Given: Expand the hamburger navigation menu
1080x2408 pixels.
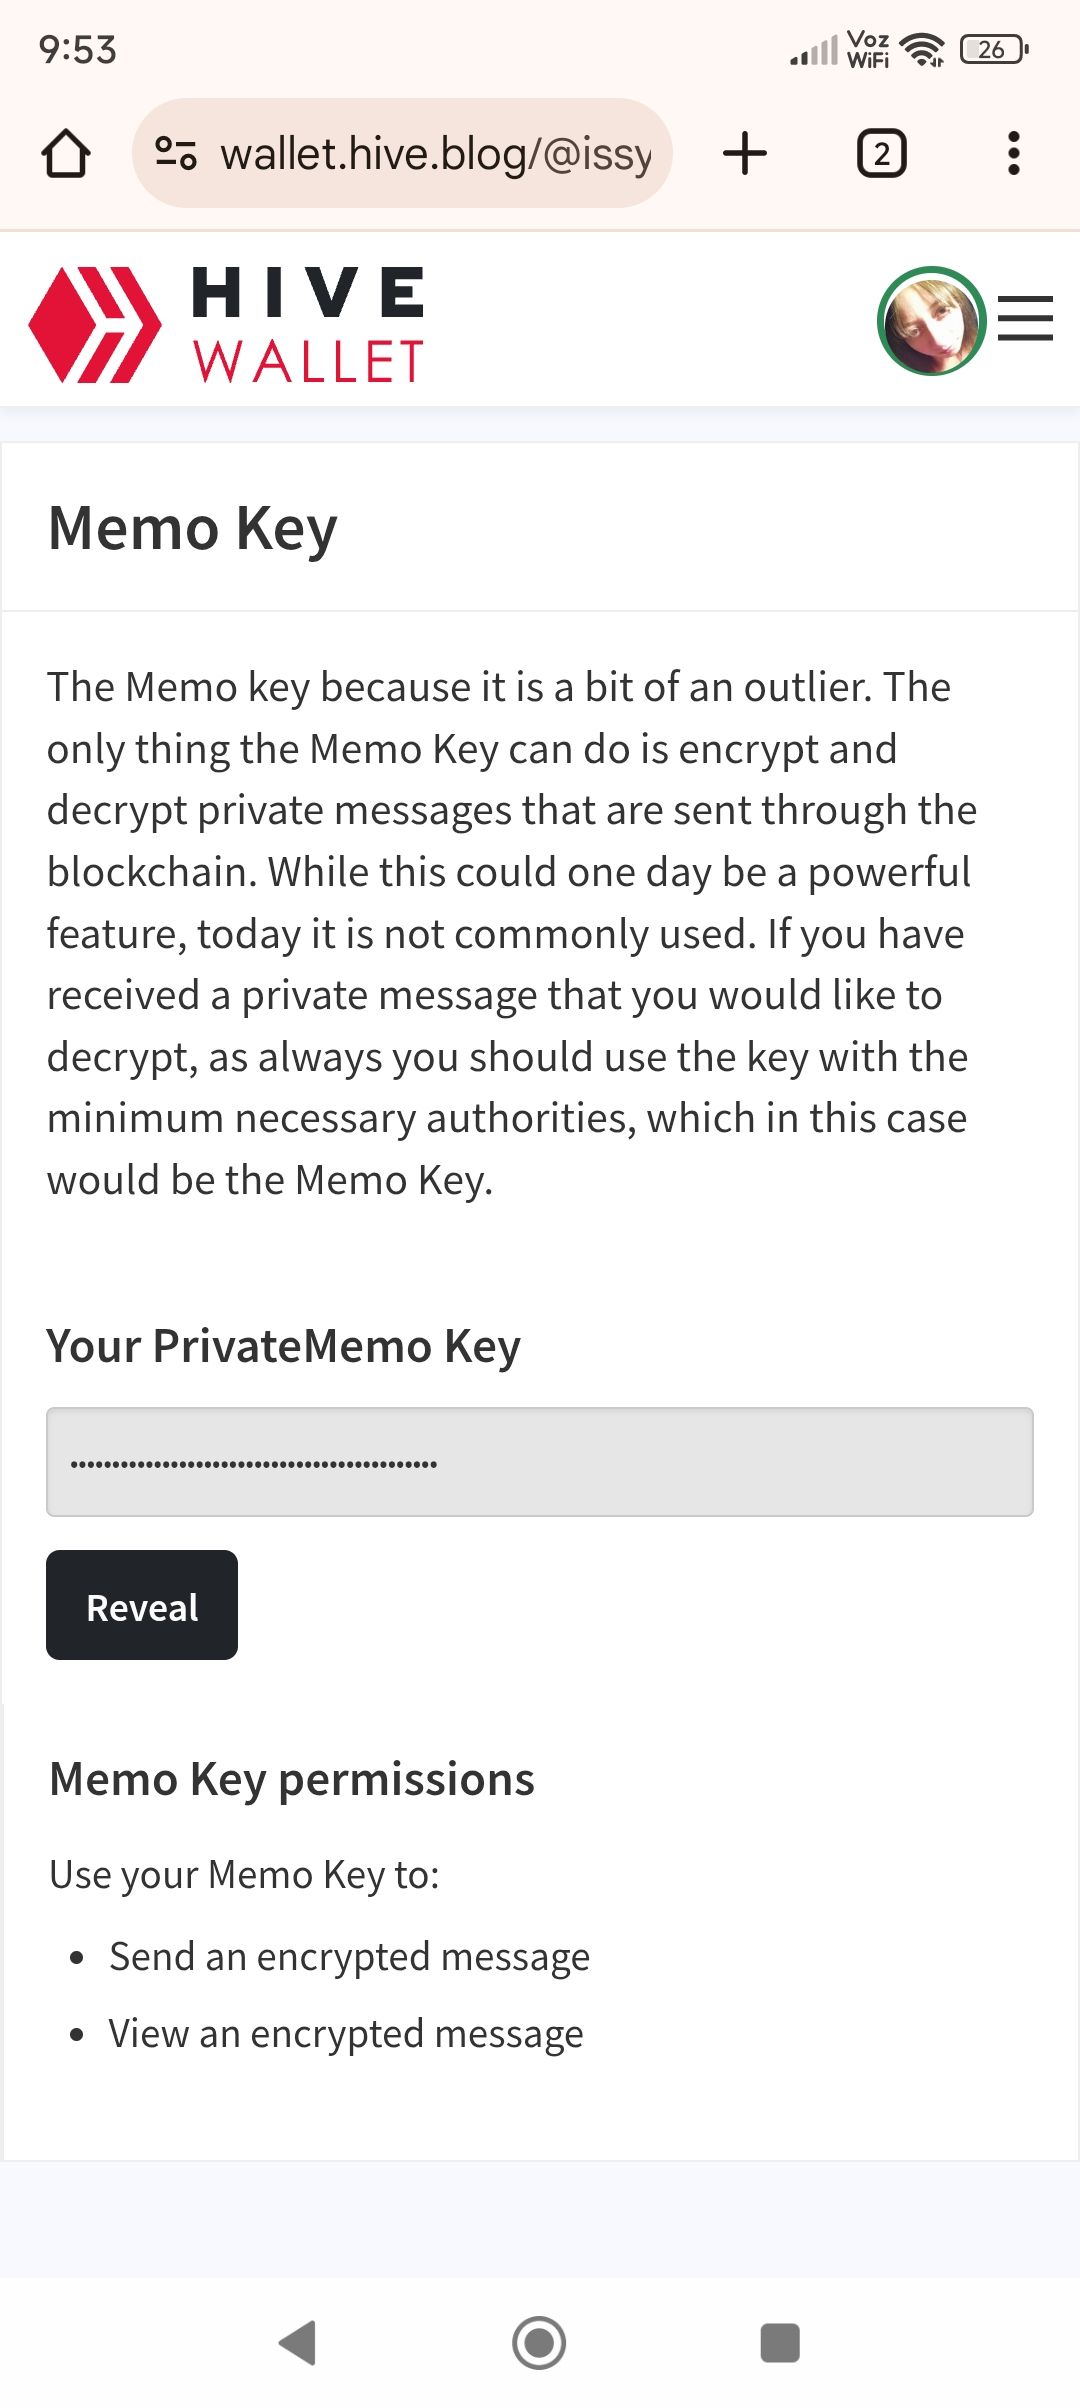Looking at the screenshot, I should (1025, 319).
